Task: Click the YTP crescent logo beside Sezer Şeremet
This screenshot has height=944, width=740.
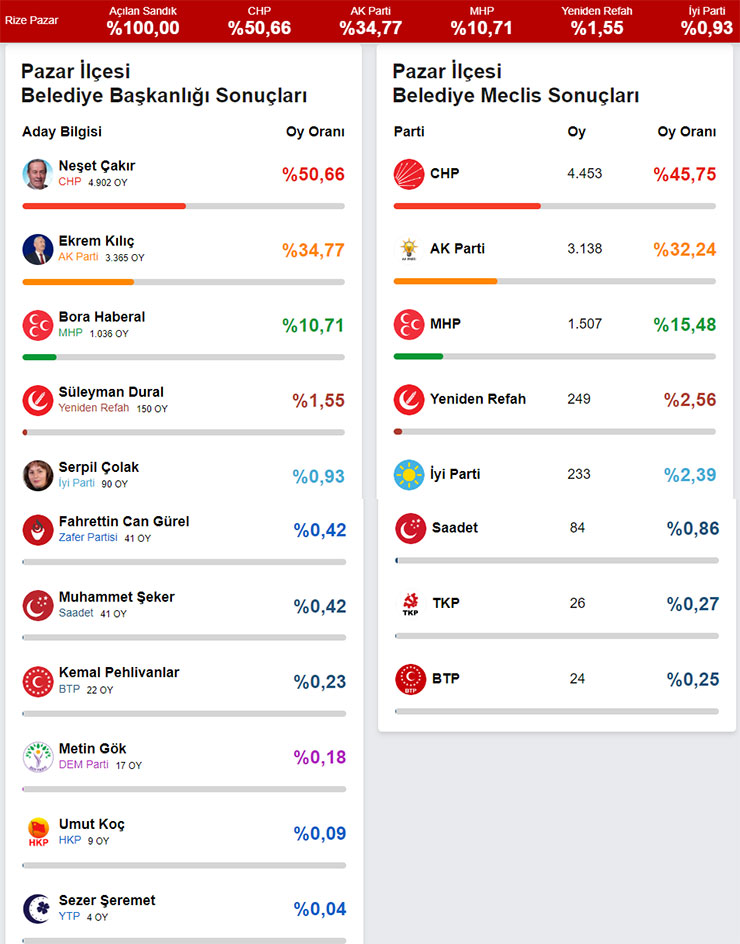Action: click(x=38, y=908)
